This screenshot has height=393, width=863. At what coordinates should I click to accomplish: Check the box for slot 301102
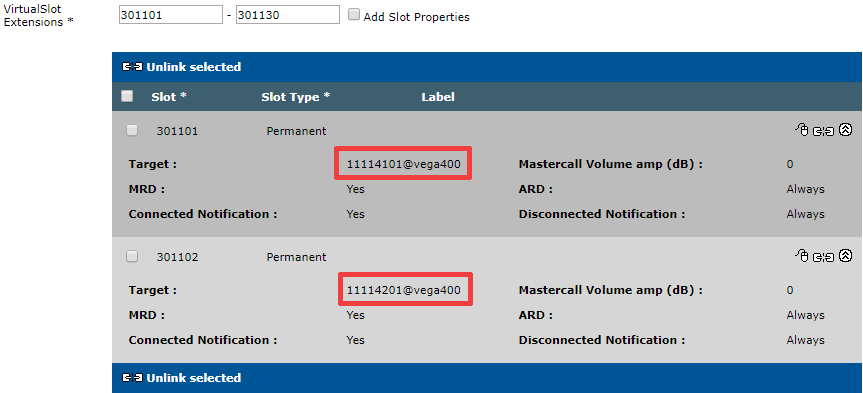point(132,256)
